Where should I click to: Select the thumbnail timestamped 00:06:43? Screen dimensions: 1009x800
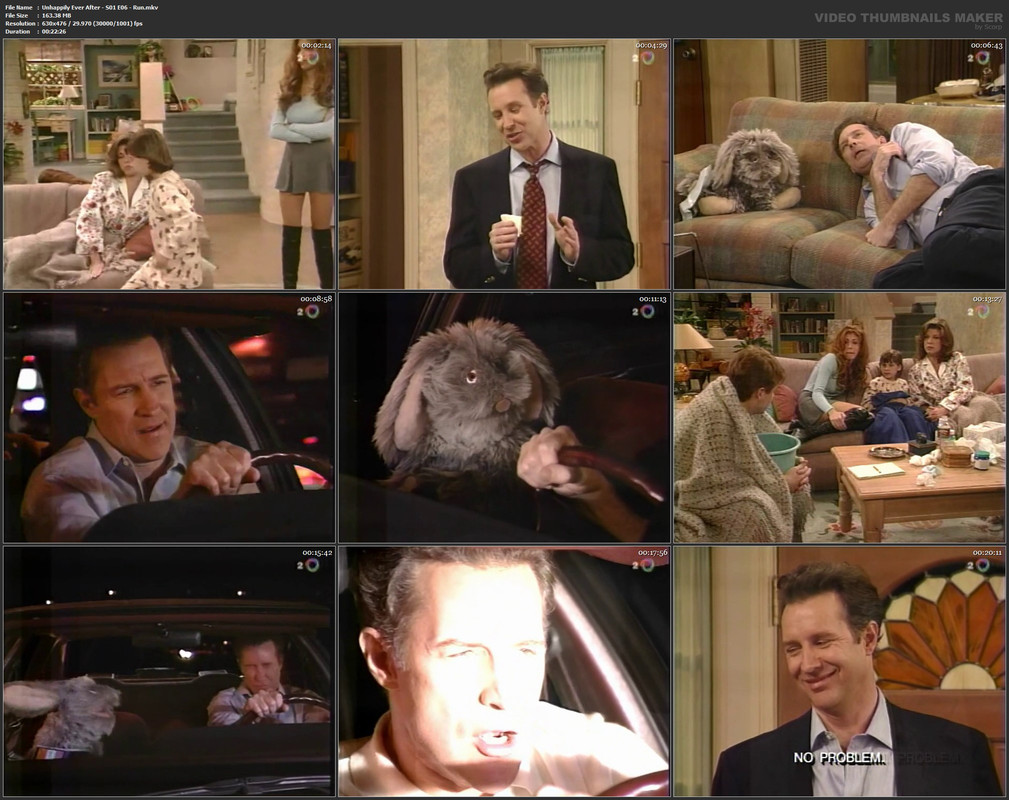(x=839, y=163)
